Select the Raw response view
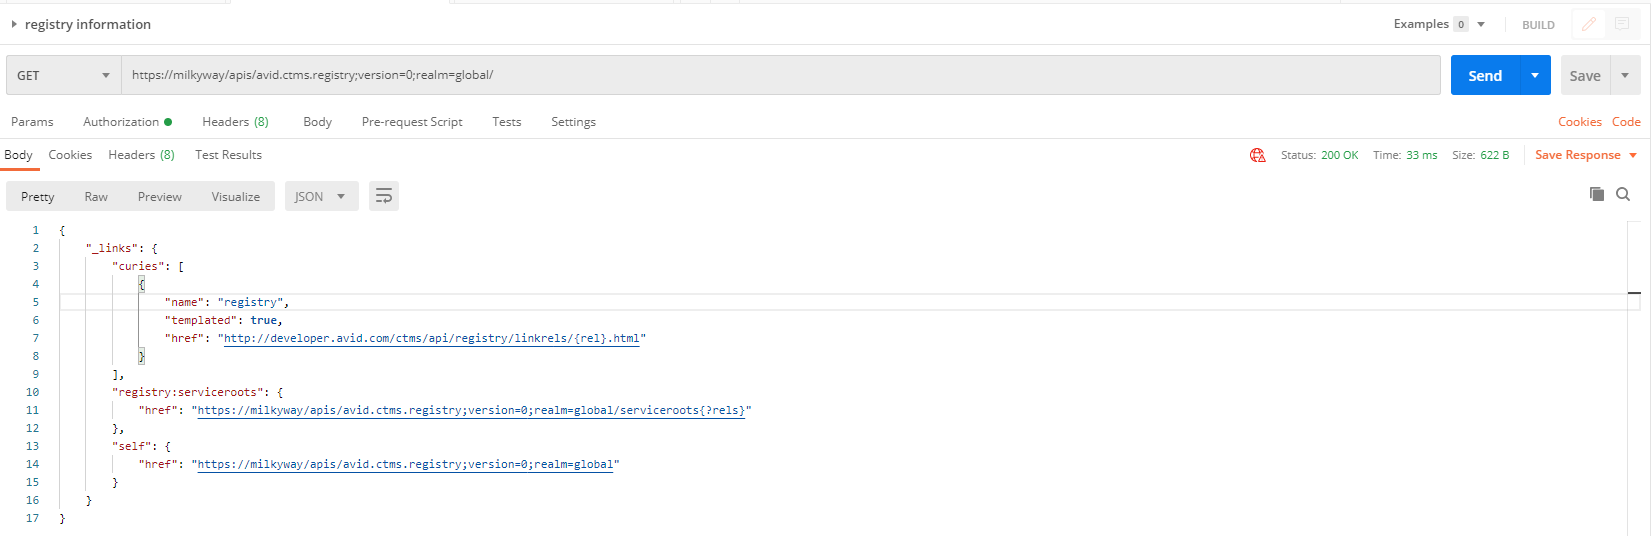This screenshot has height=536, width=1651. 96,197
